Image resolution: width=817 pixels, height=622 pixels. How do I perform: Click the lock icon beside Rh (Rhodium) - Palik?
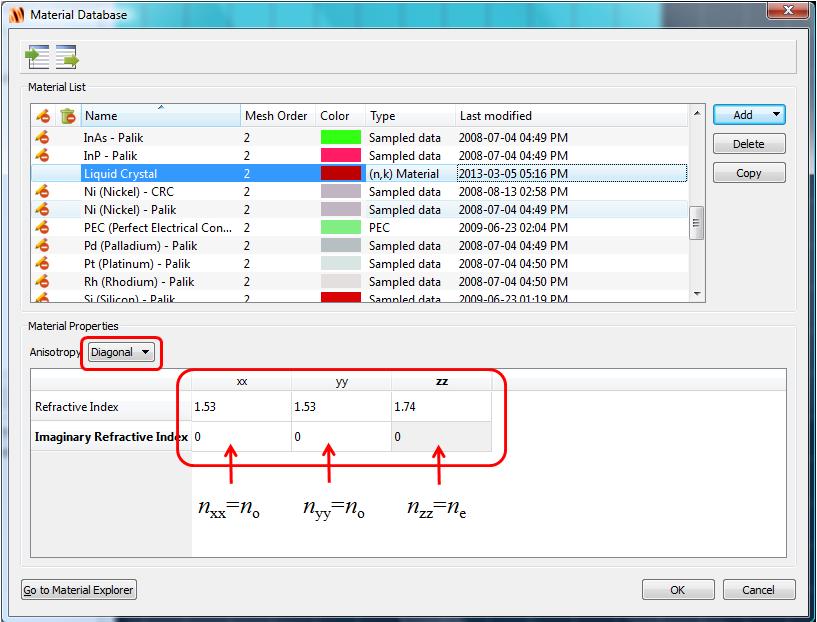[x=42, y=281]
